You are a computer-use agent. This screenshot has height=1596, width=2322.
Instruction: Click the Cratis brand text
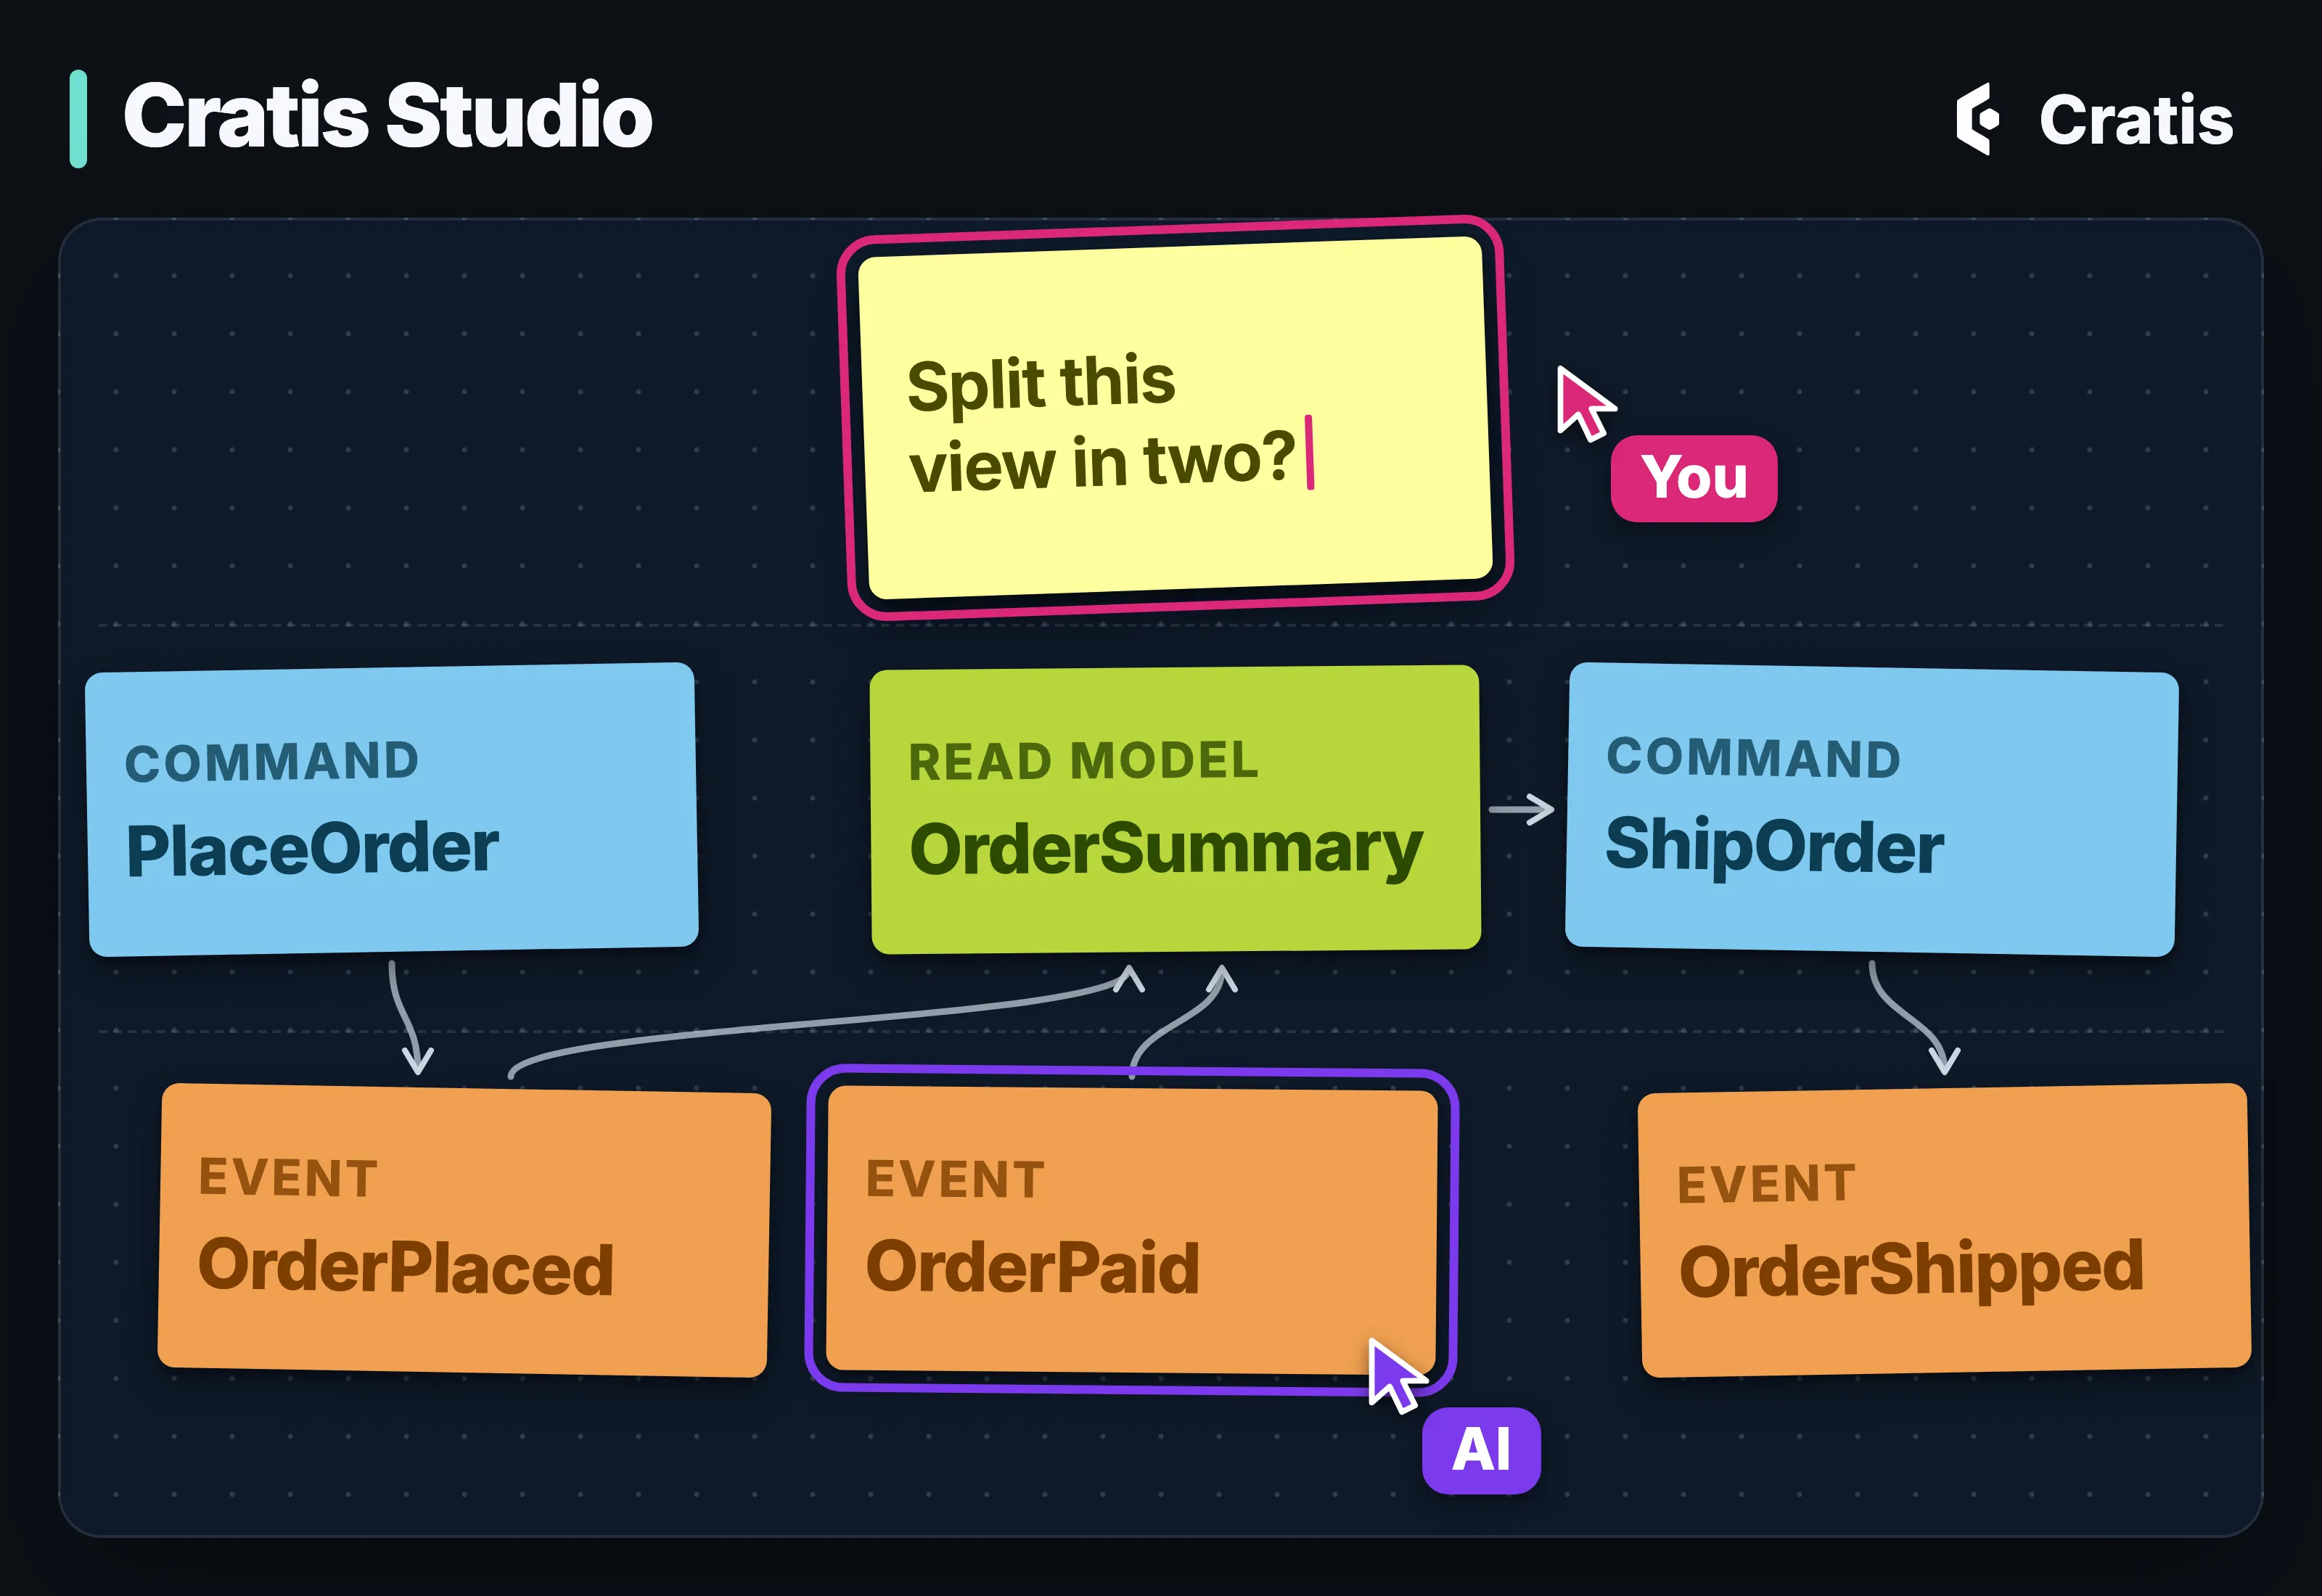(2136, 120)
